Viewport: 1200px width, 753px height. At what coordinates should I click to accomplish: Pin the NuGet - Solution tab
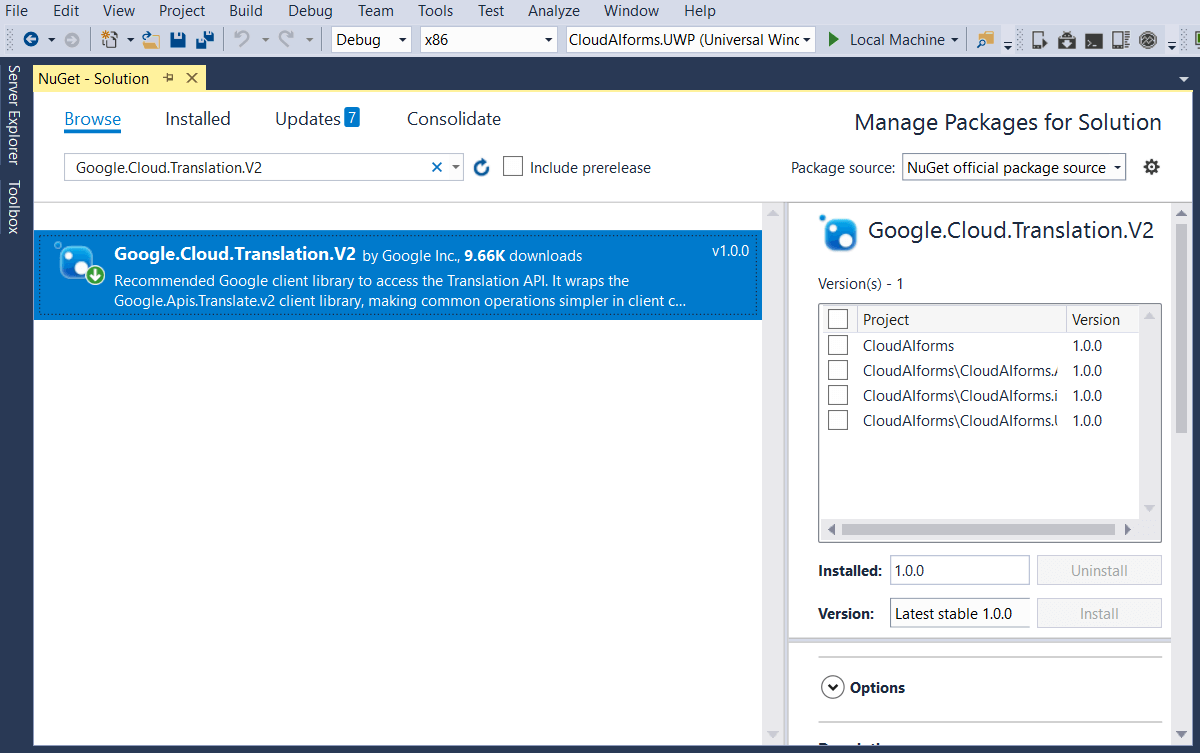tap(168, 78)
